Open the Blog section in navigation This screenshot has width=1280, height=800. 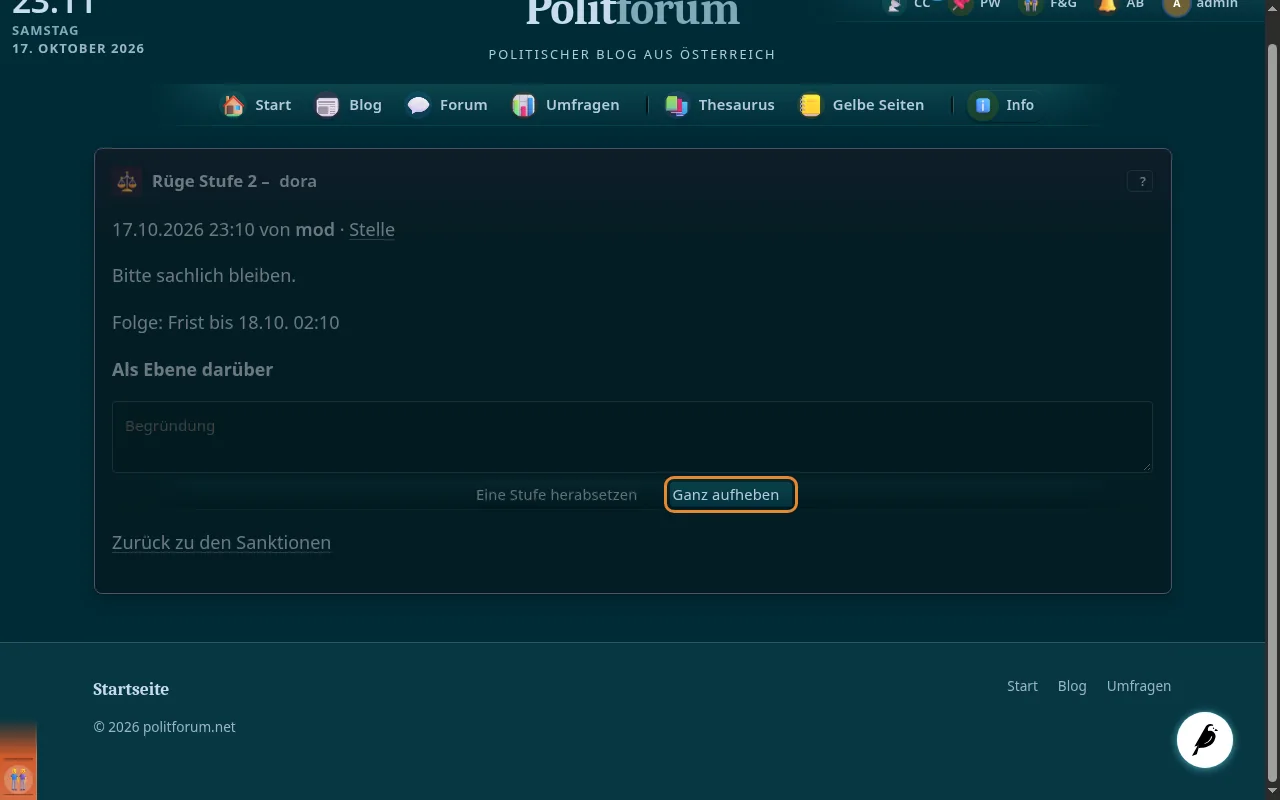(349, 105)
